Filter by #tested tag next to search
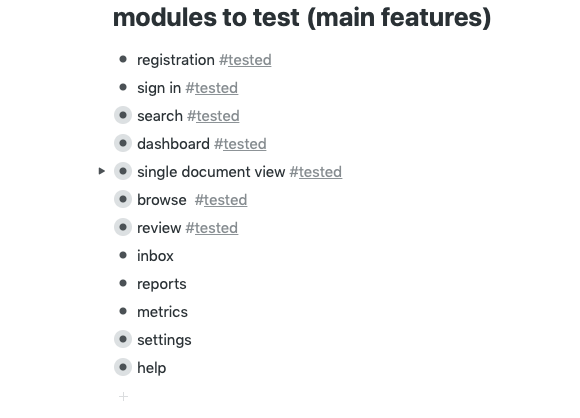 (213, 116)
